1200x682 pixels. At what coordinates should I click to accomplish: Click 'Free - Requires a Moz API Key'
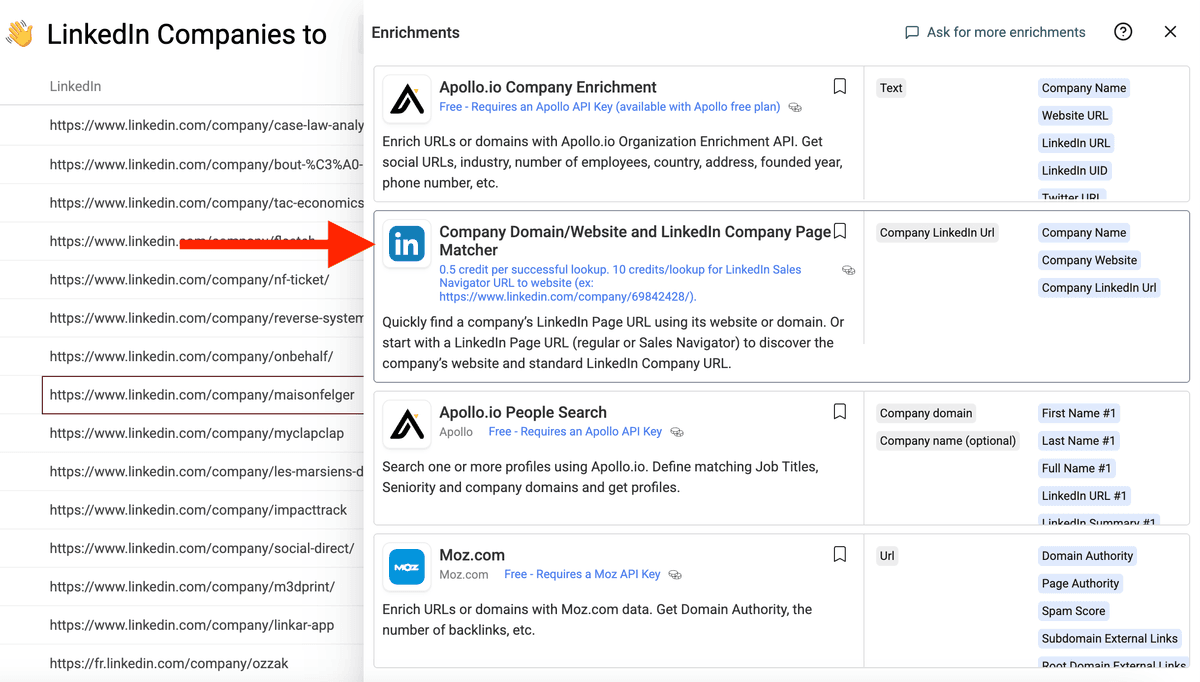[582, 574]
